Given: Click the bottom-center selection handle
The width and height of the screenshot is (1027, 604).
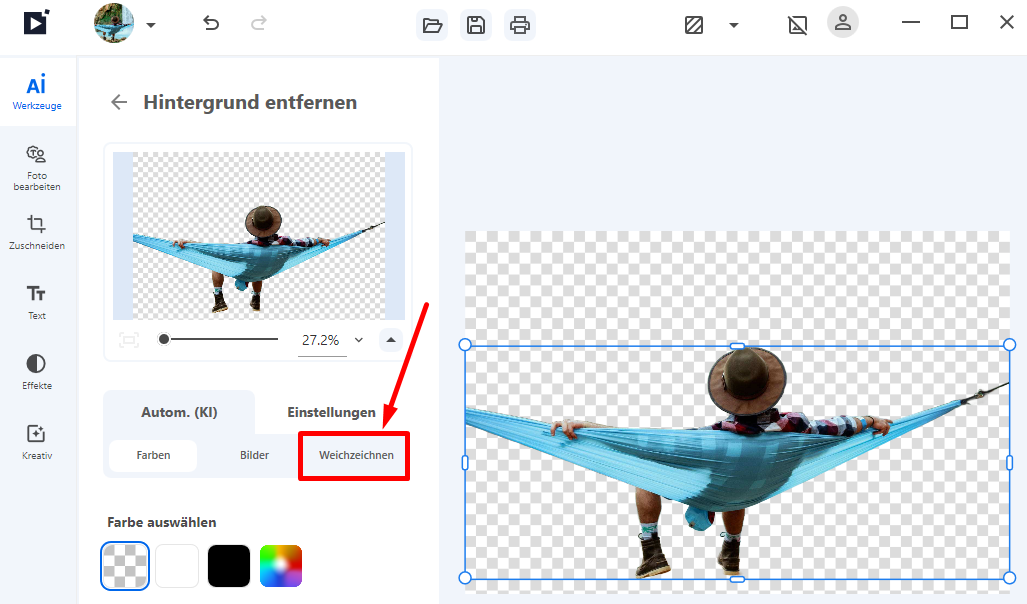Looking at the screenshot, I should click(x=737, y=579).
